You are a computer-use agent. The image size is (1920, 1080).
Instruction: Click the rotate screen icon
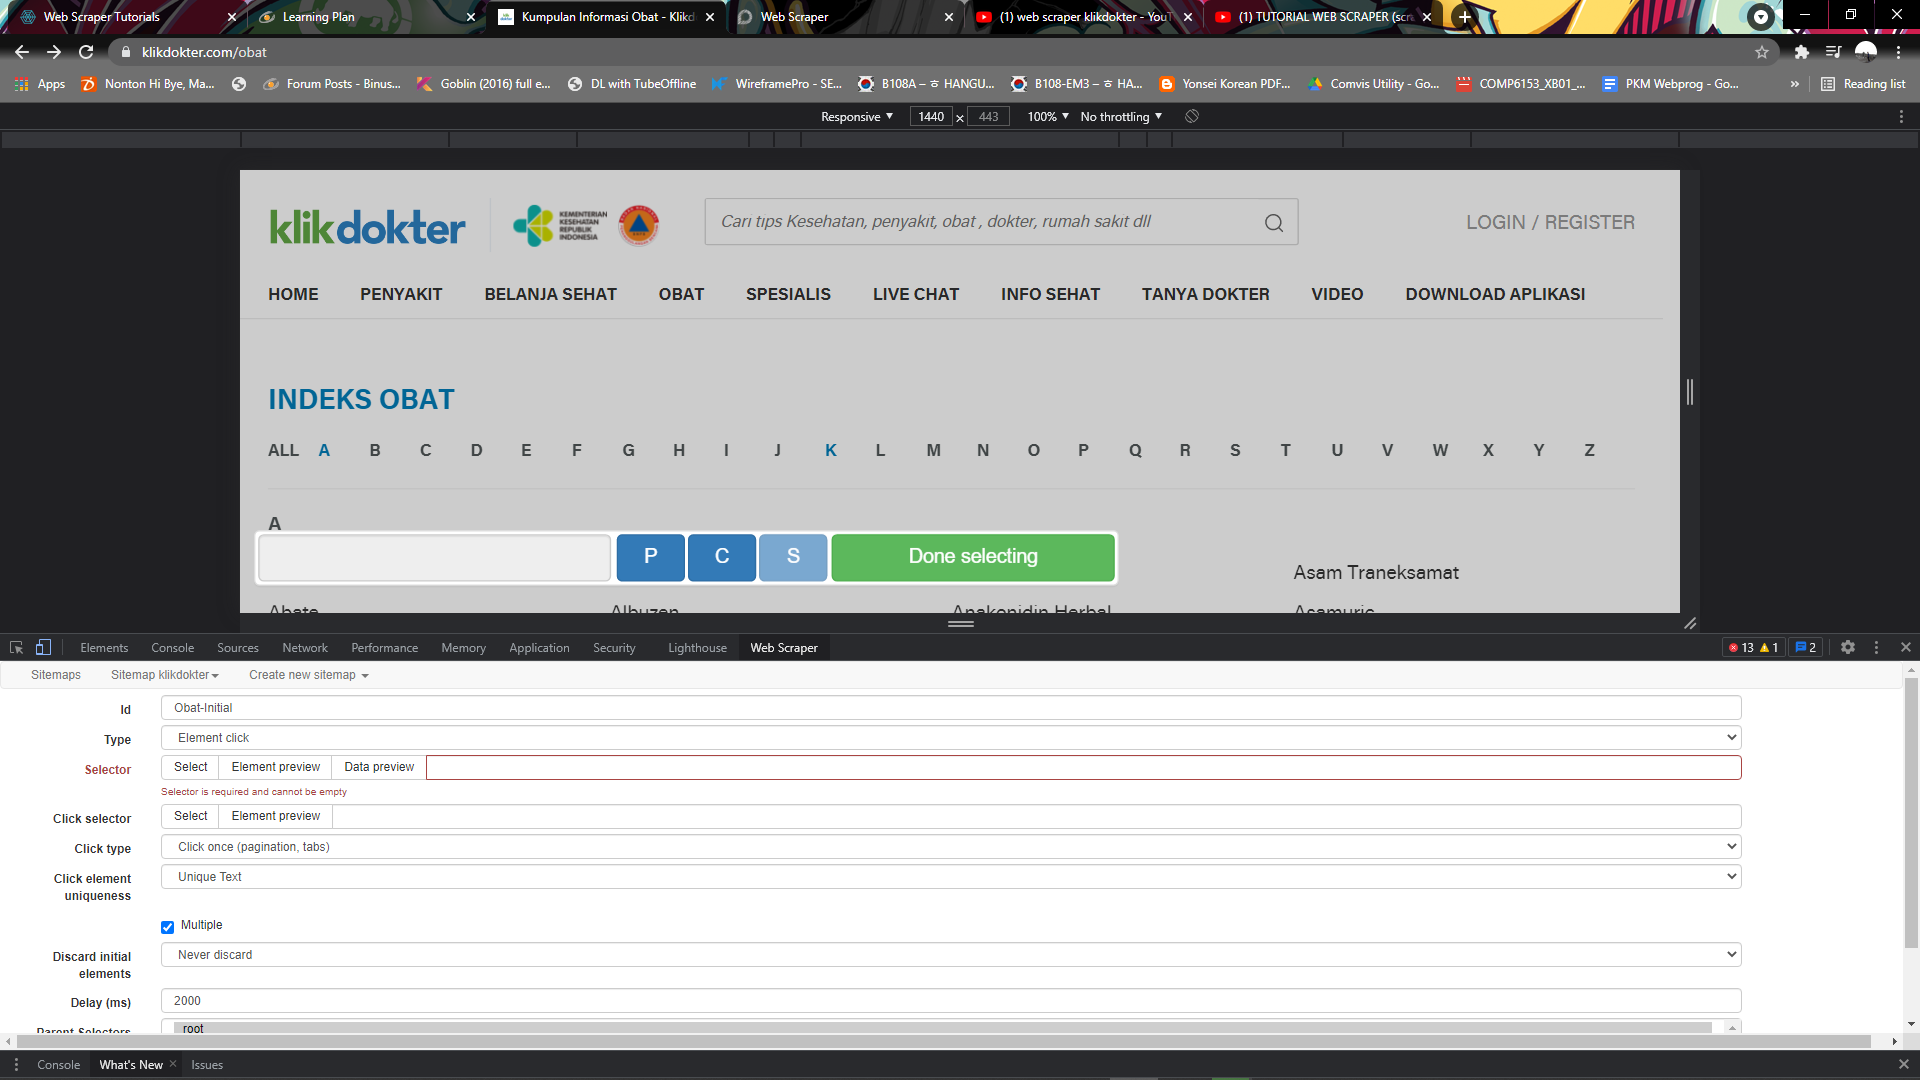(x=1192, y=117)
